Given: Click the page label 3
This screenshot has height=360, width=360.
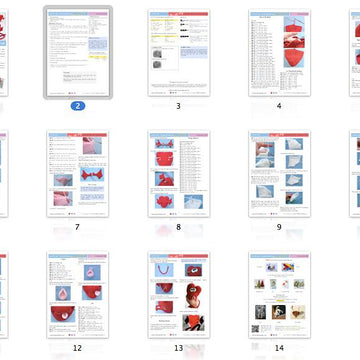Looking at the screenshot, I should (x=179, y=106).
